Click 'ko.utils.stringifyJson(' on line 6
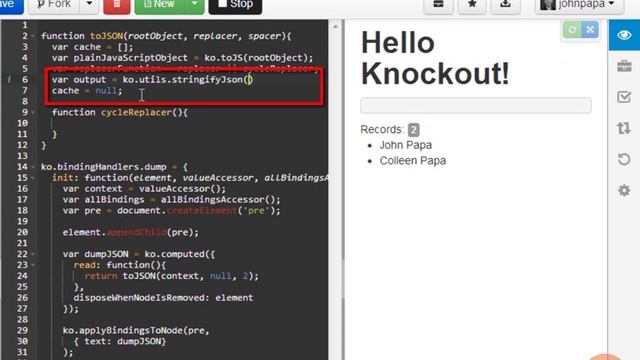 coord(187,80)
